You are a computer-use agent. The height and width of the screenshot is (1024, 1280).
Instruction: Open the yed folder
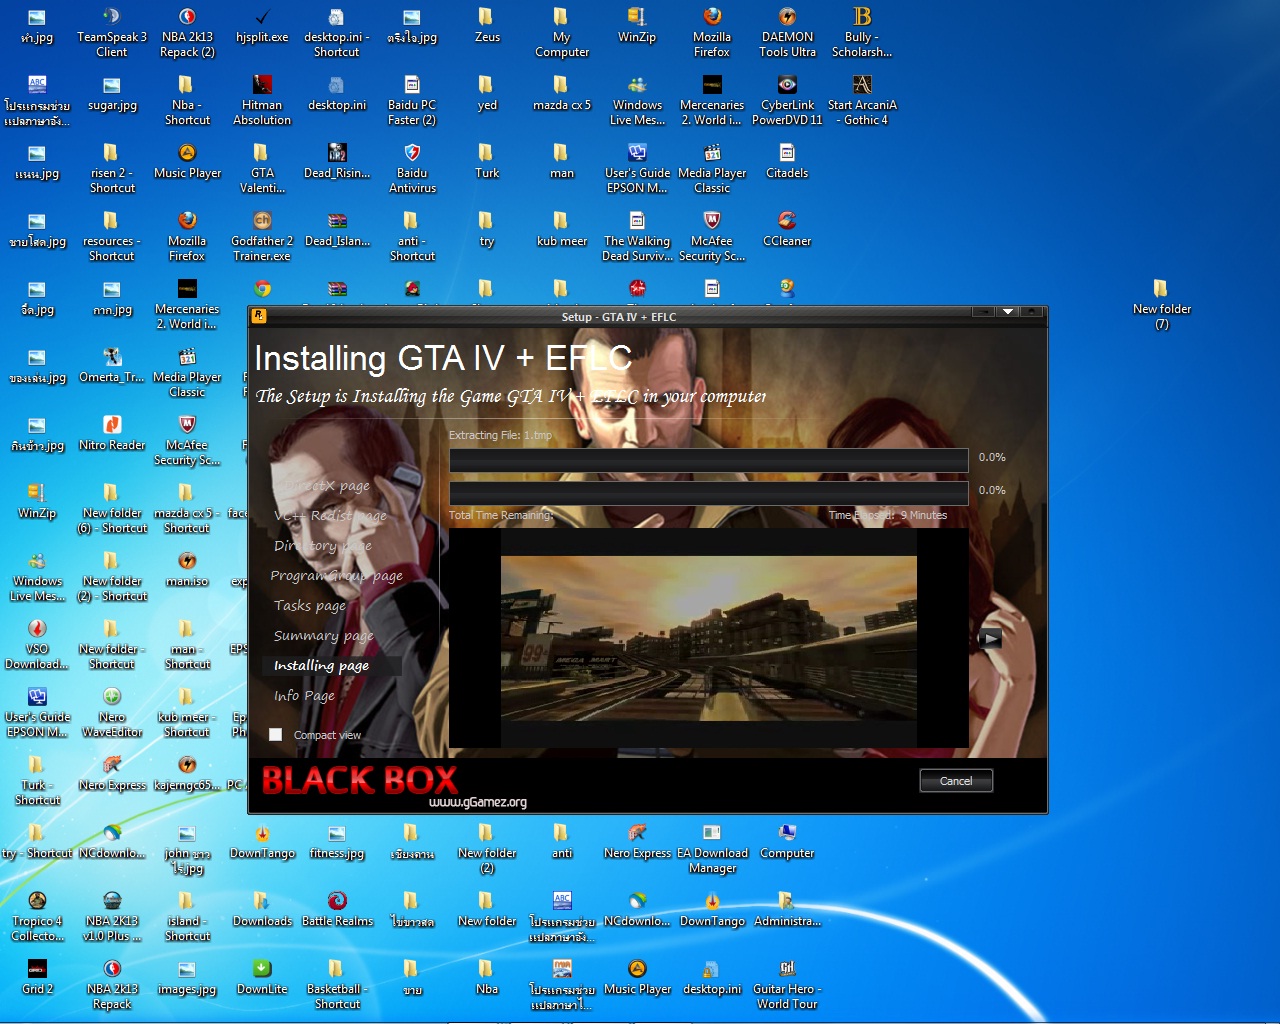coord(487,94)
